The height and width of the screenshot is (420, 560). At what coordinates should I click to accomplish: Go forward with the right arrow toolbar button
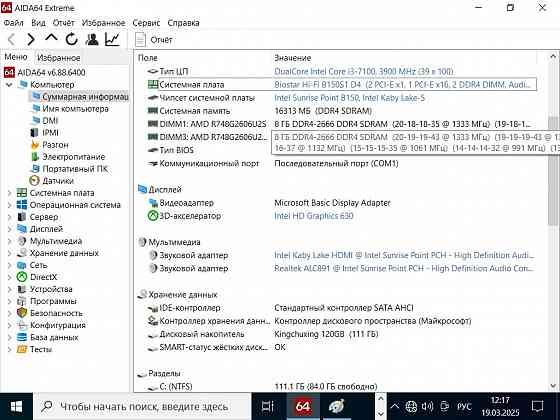pos(31,39)
